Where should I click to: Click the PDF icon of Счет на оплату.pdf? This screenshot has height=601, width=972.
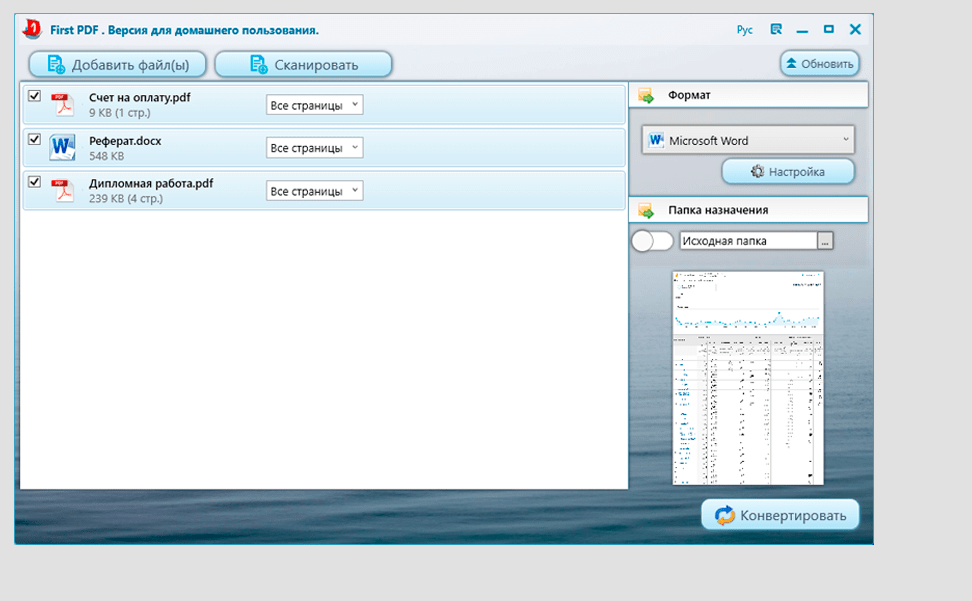(63, 105)
